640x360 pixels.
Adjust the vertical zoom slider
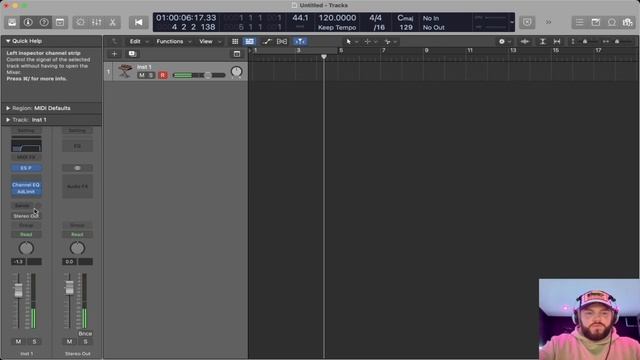click(x=585, y=41)
